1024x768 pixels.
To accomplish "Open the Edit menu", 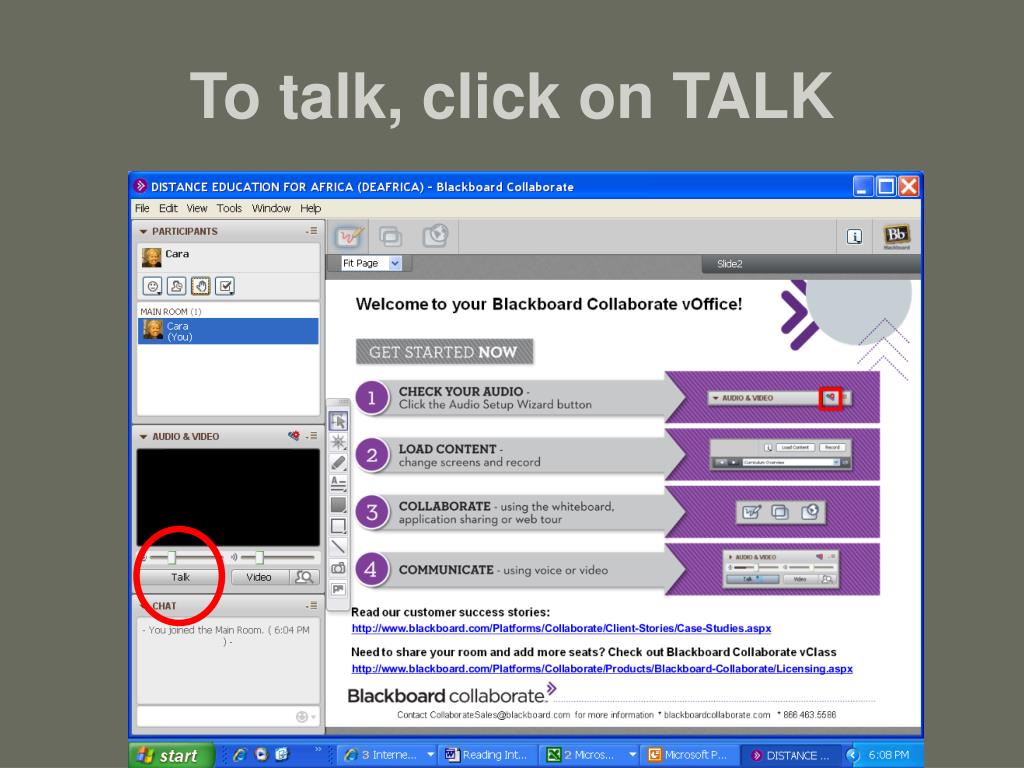I will (x=168, y=208).
